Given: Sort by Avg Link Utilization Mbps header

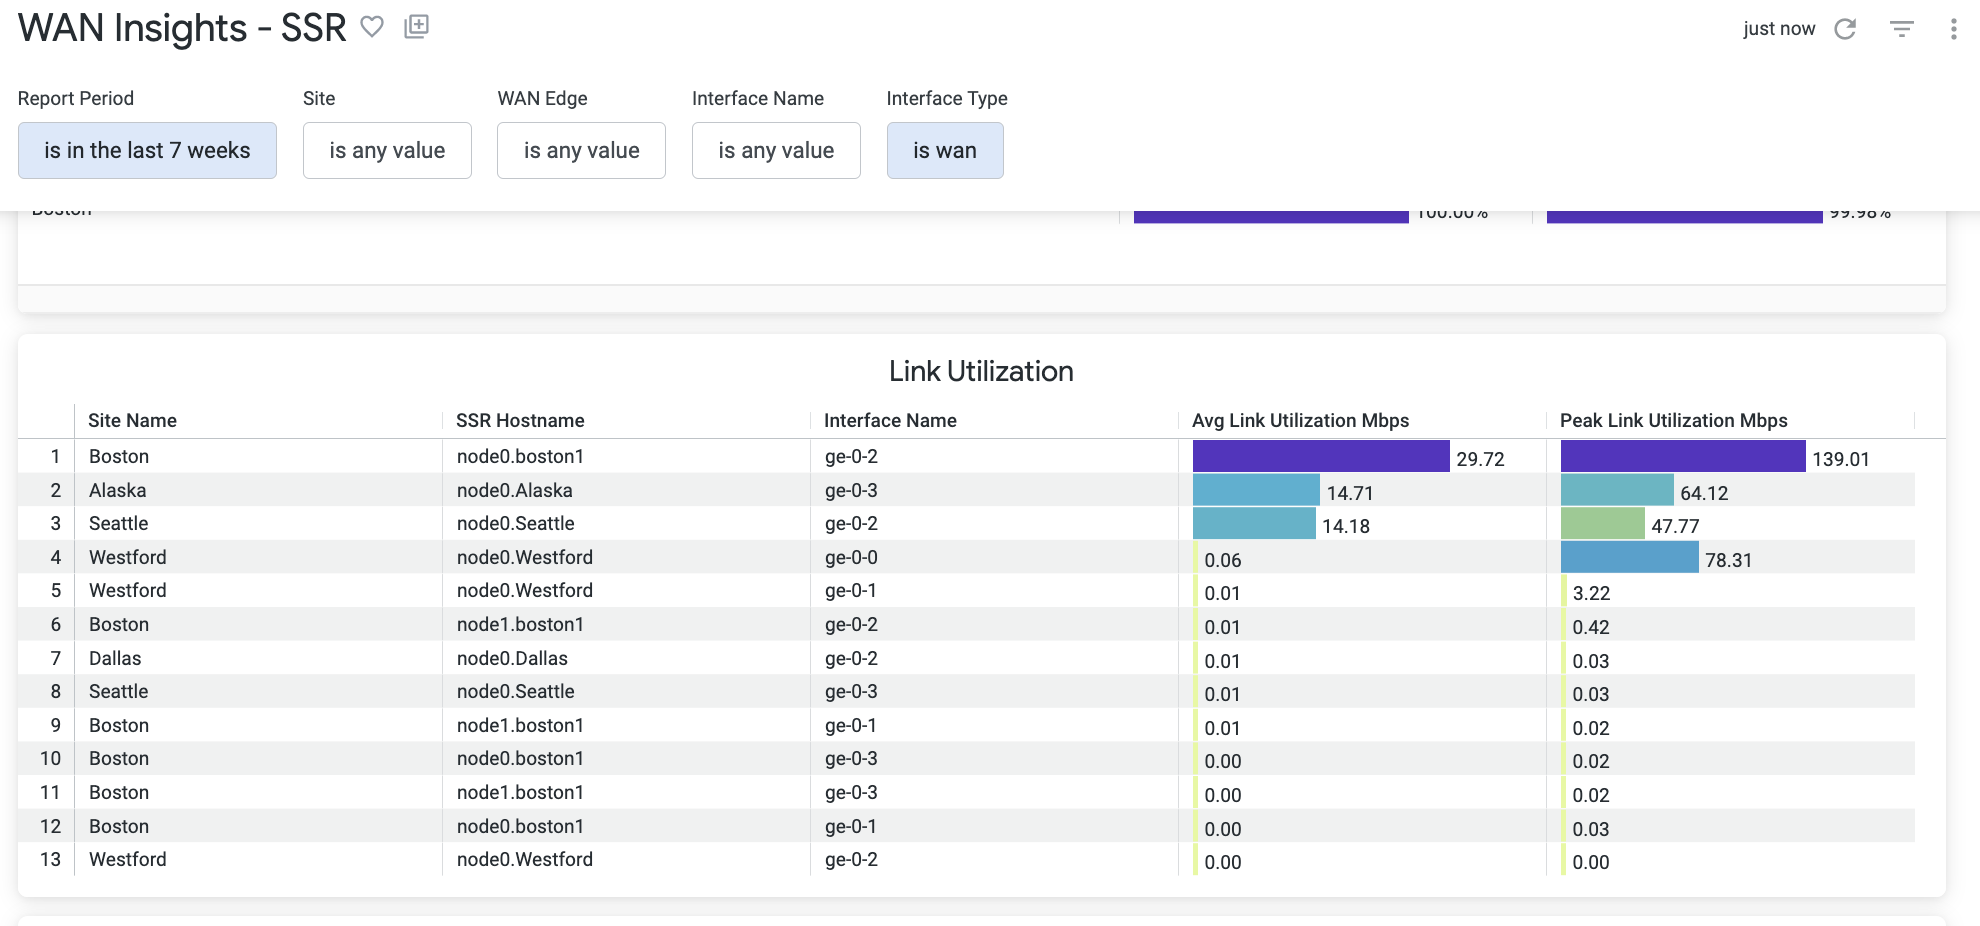Looking at the screenshot, I should [x=1300, y=421].
